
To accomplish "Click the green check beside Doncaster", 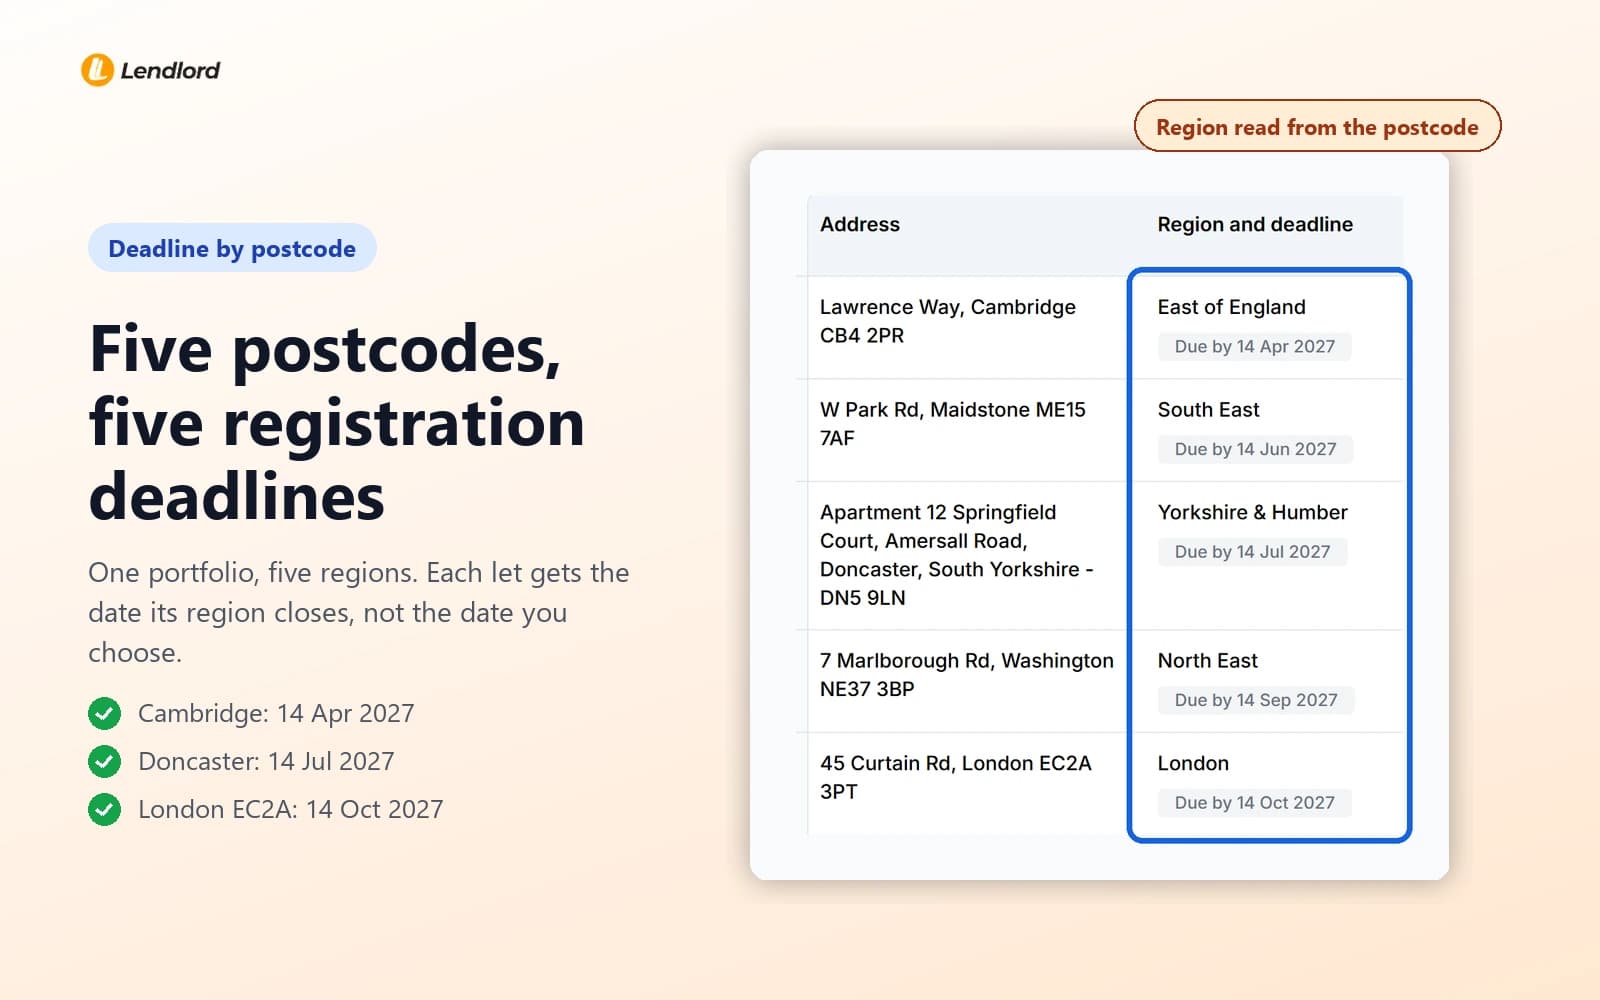I will pos(104,761).
